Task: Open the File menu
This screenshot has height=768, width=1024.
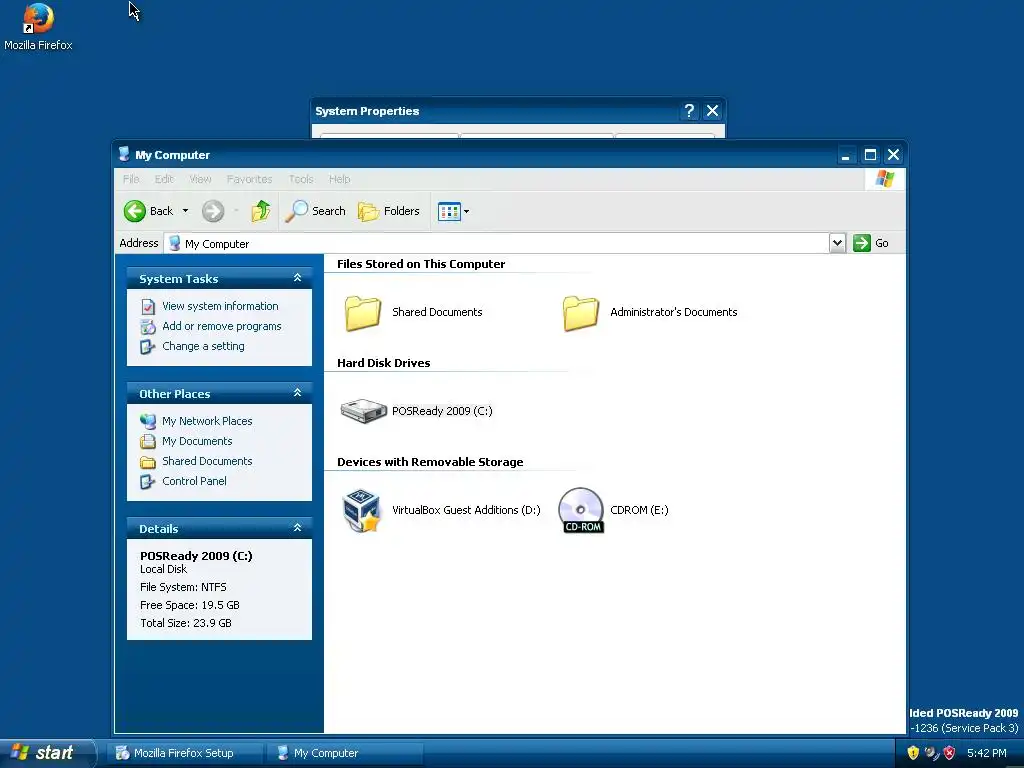Action: [131, 179]
